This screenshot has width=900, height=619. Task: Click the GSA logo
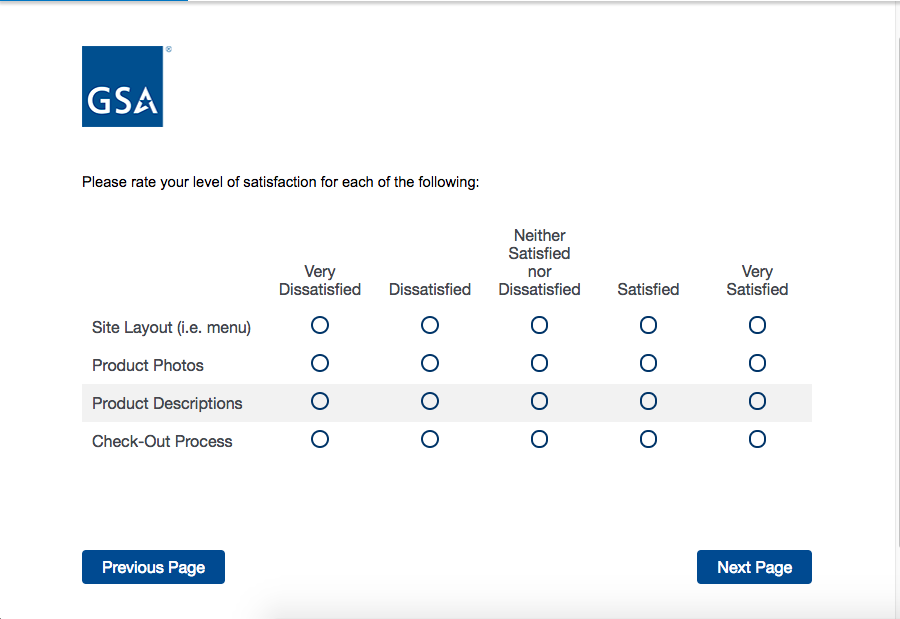click(122, 87)
